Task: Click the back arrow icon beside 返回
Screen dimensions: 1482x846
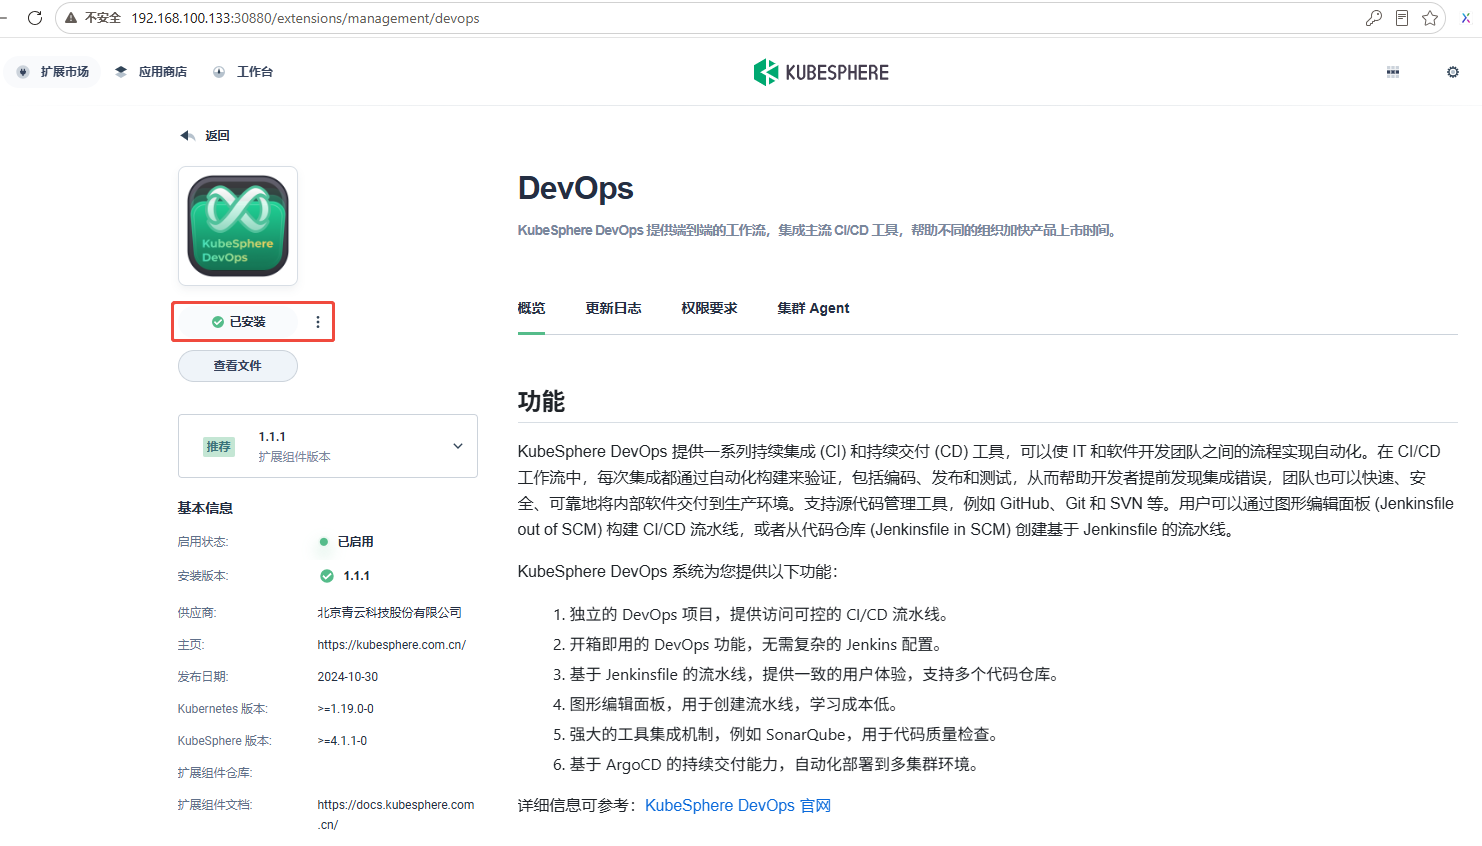Action: click(x=187, y=135)
